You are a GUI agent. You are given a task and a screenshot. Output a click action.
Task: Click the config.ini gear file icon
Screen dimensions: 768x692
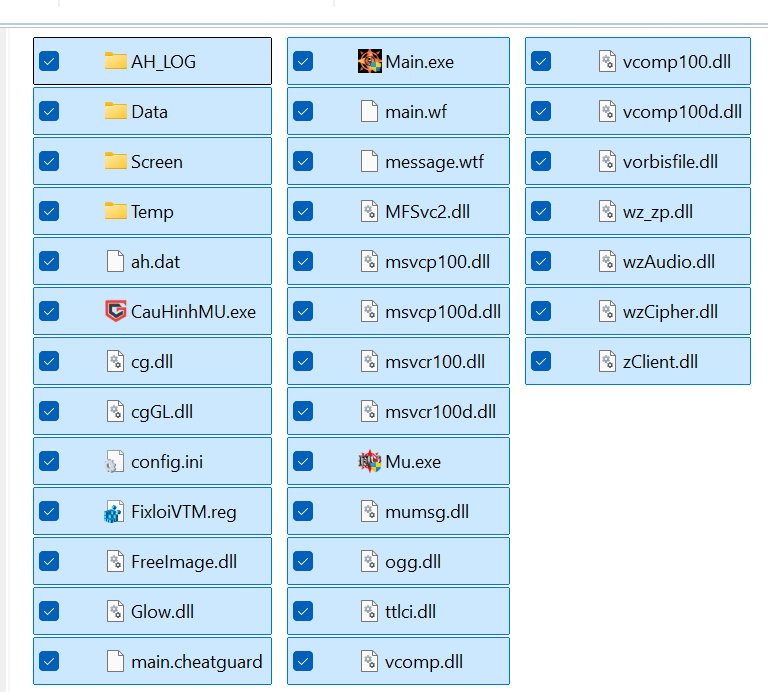[115, 461]
